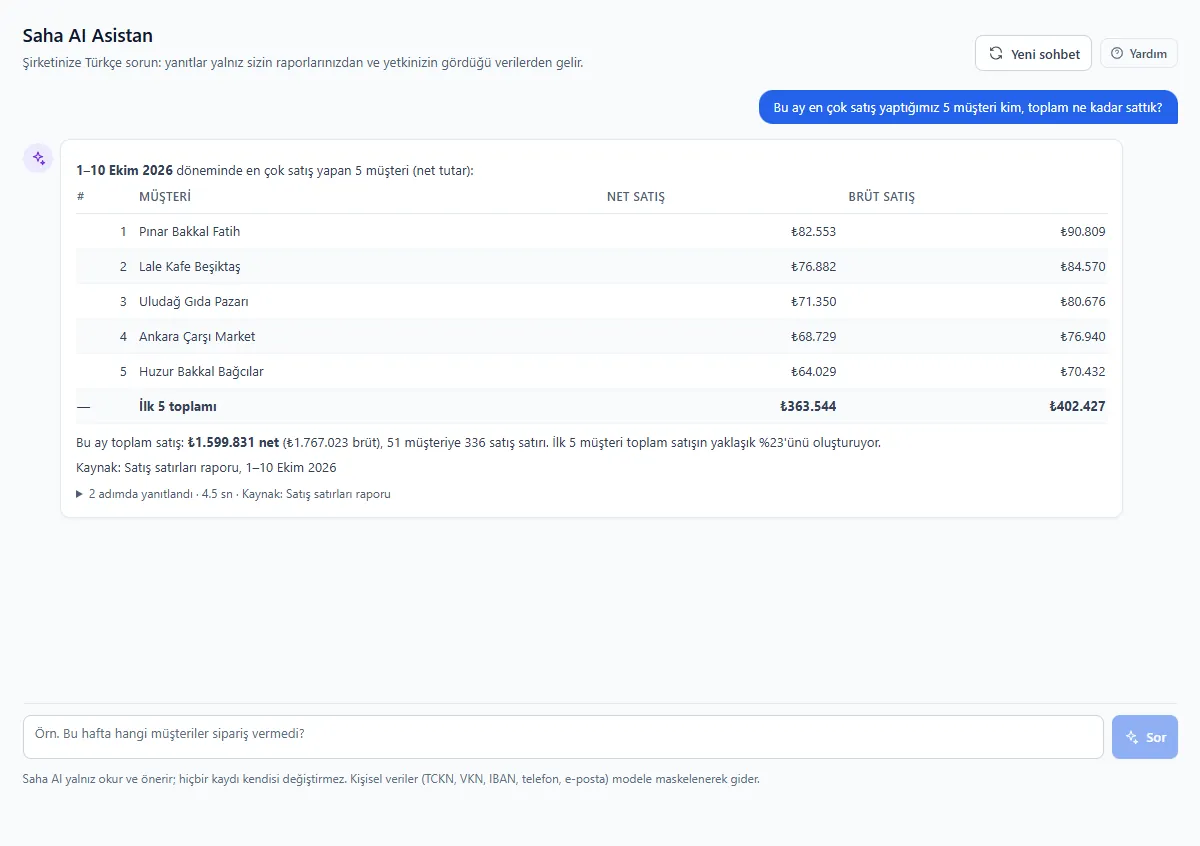Click the footer disclaimer about masked personal data
The image size is (1200, 846).
tap(391, 779)
